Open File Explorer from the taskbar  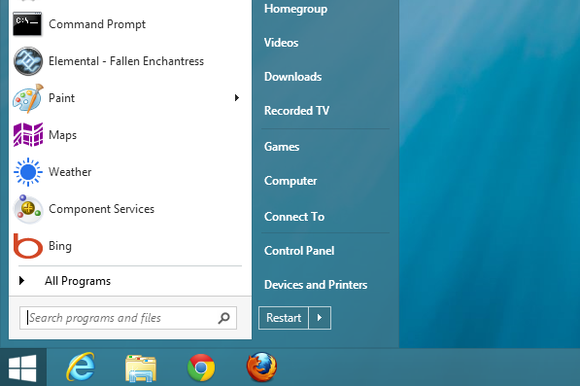pos(141,368)
